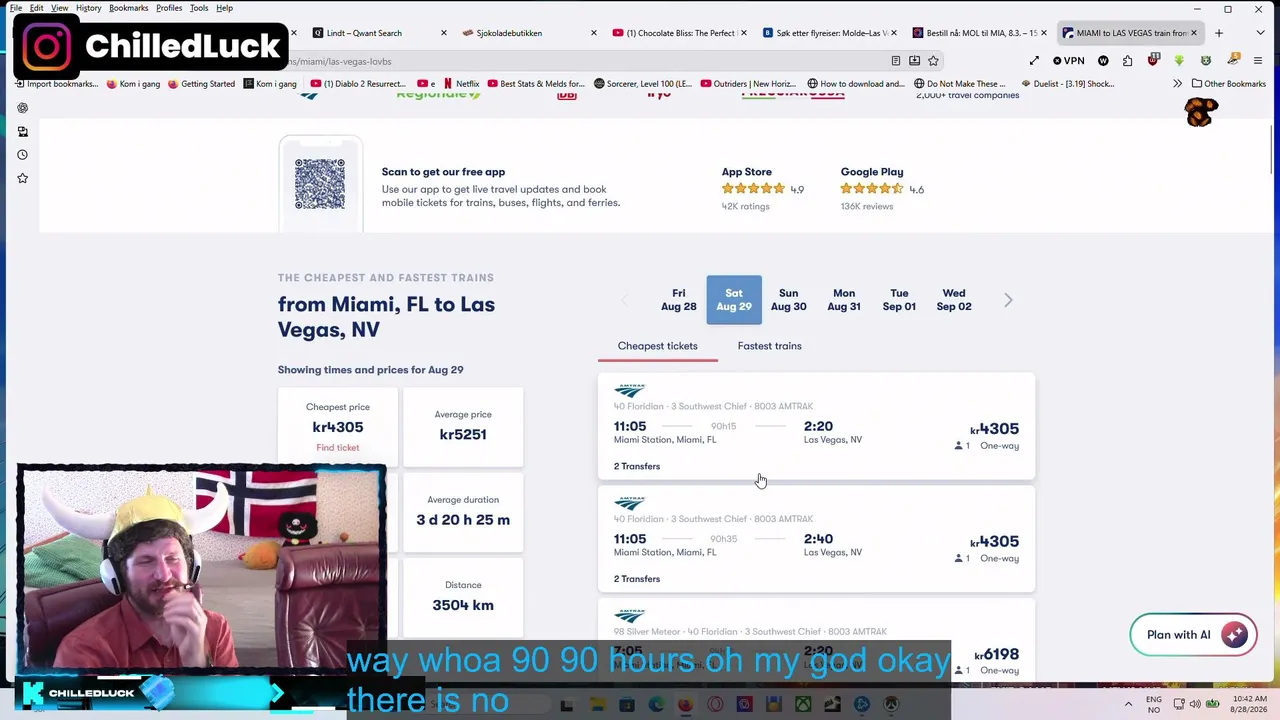The image size is (1280, 720).
Task: Click the 3504 km distance value
Action: [x=463, y=605]
